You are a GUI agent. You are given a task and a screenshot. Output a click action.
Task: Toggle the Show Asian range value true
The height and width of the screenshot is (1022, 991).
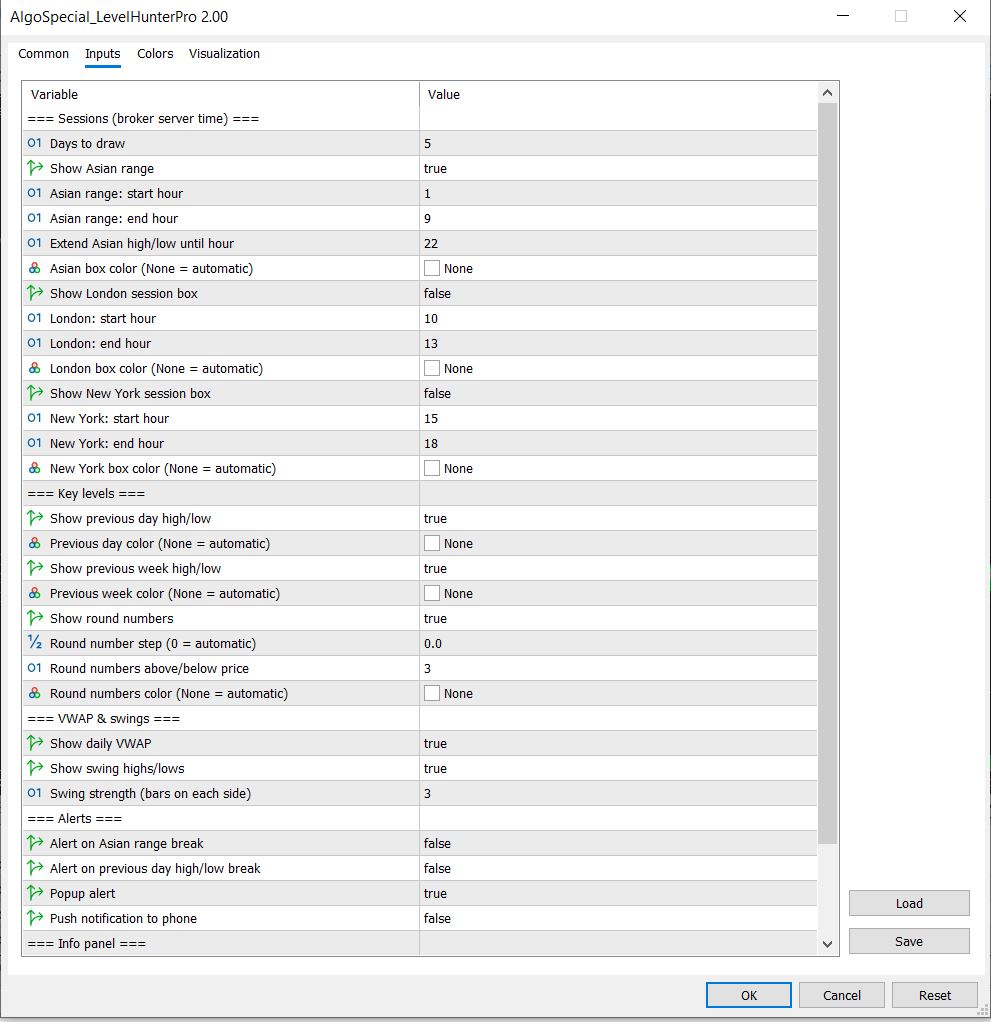tap(618, 168)
